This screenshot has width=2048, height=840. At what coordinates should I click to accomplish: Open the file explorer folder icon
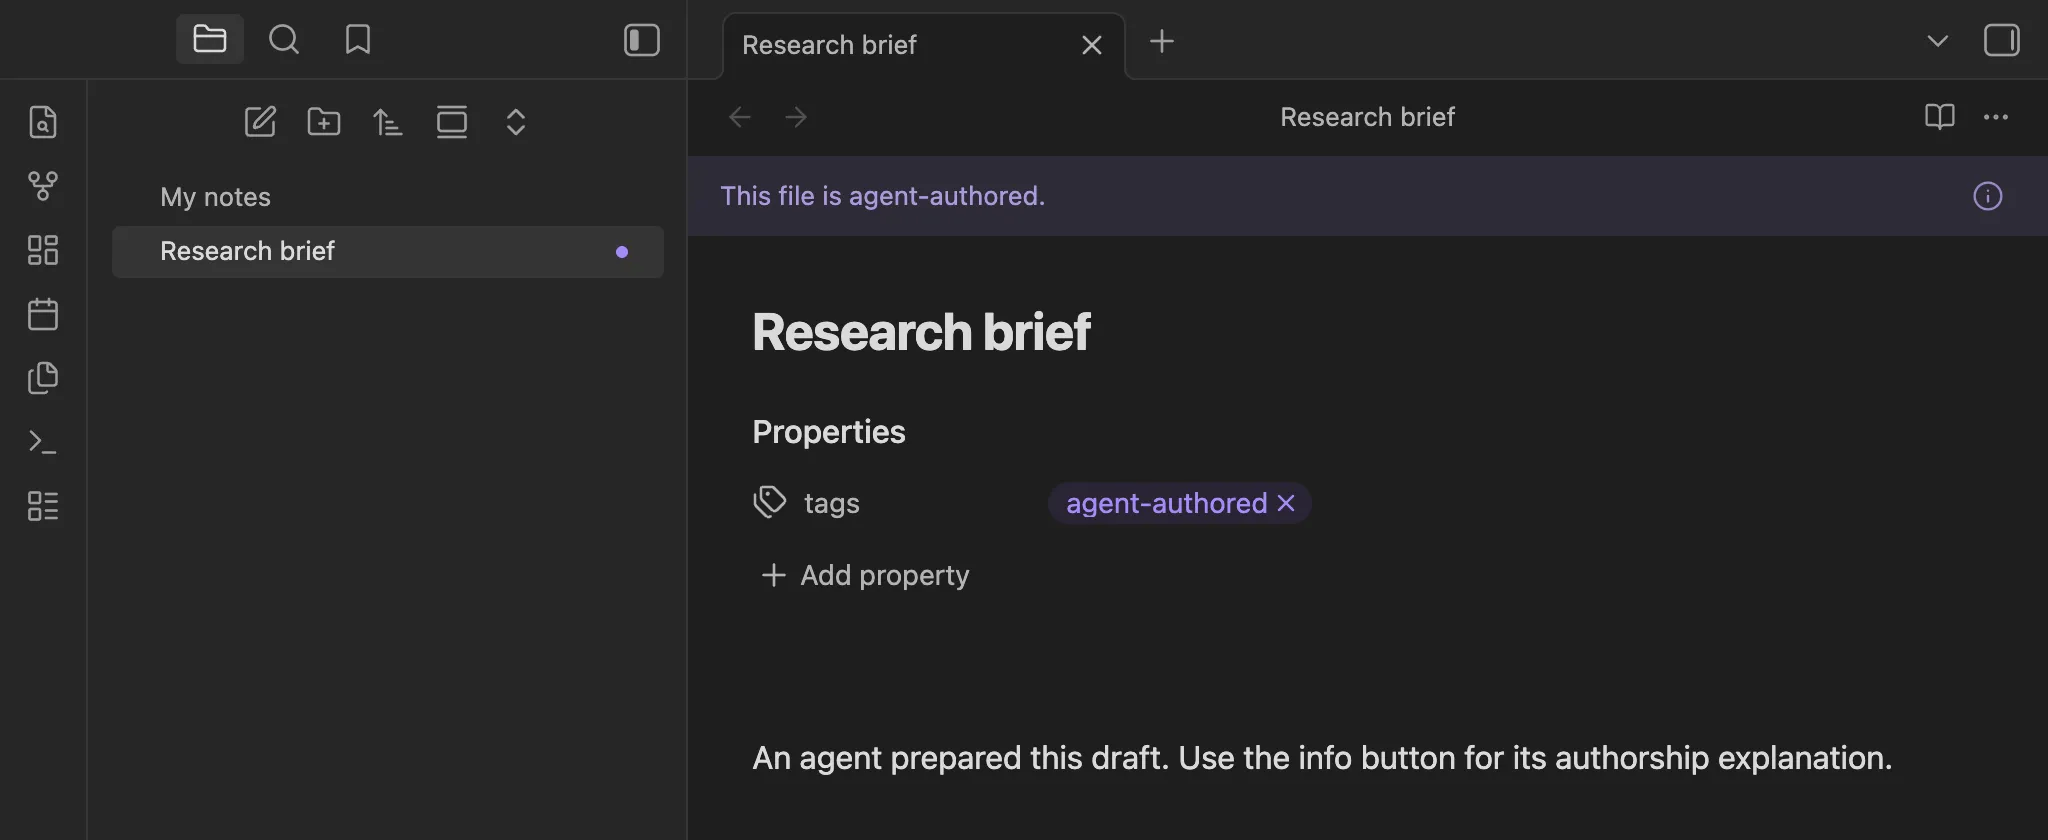click(210, 40)
